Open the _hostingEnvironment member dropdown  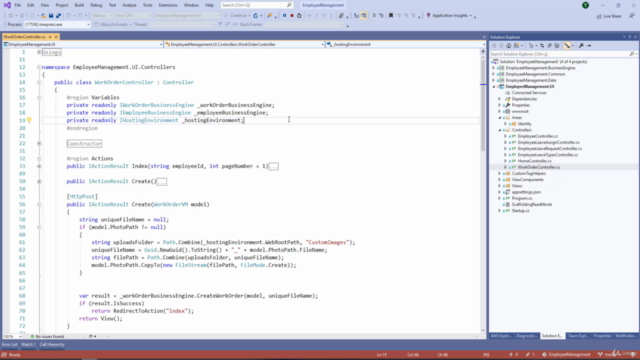point(406,44)
